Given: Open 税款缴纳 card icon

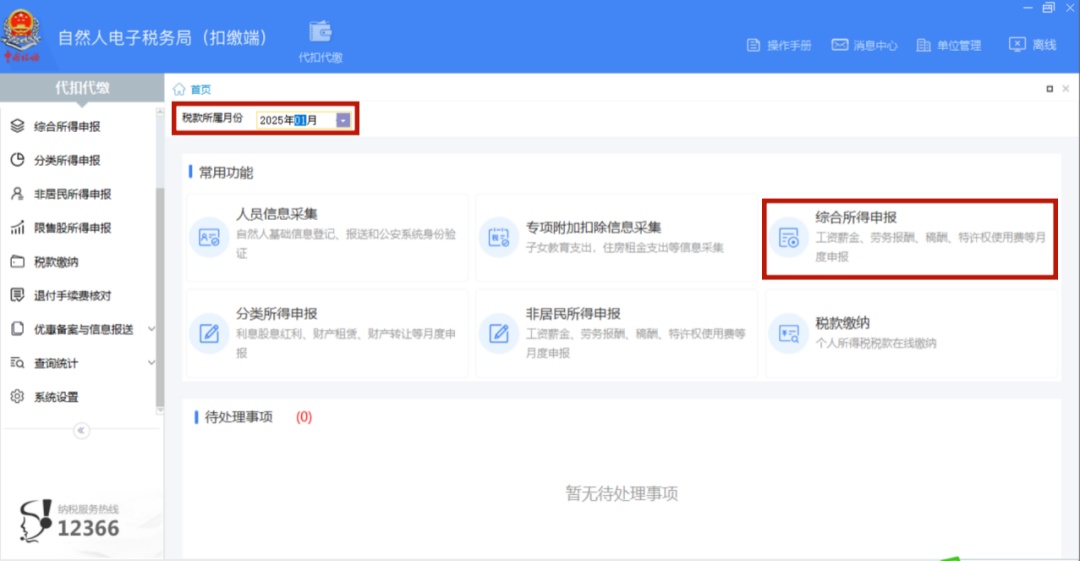Looking at the screenshot, I should 788,334.
